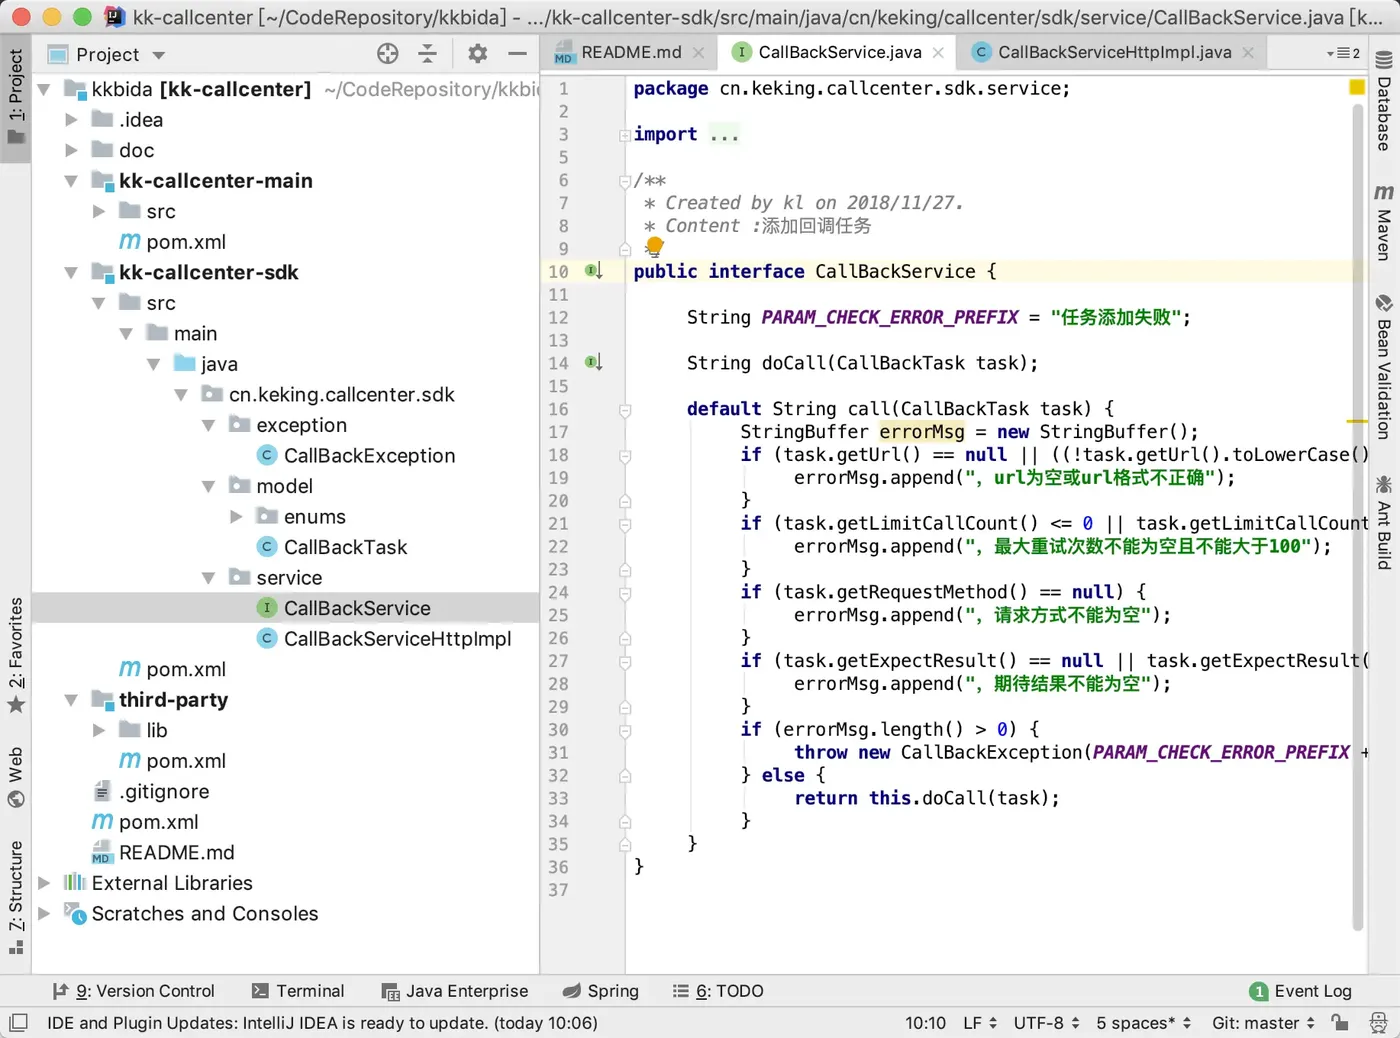Viewport: 1400px width, 1038px height.
Task: Open the 6: TODO tool window
Action: click(x=718, y=991)
